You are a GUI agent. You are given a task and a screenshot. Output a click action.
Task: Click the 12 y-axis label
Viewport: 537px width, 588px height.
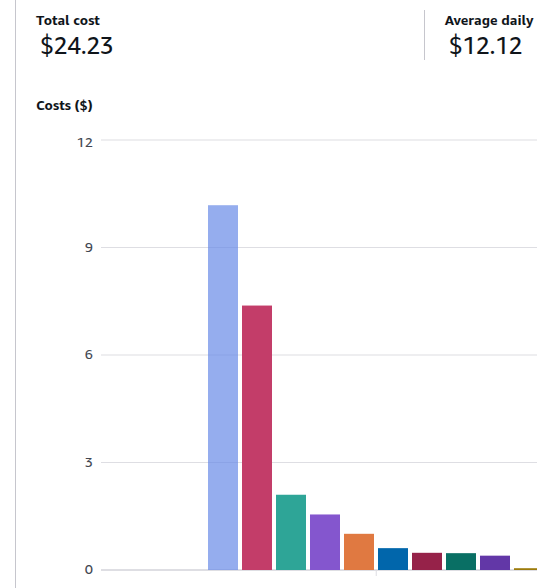[85, 142]
